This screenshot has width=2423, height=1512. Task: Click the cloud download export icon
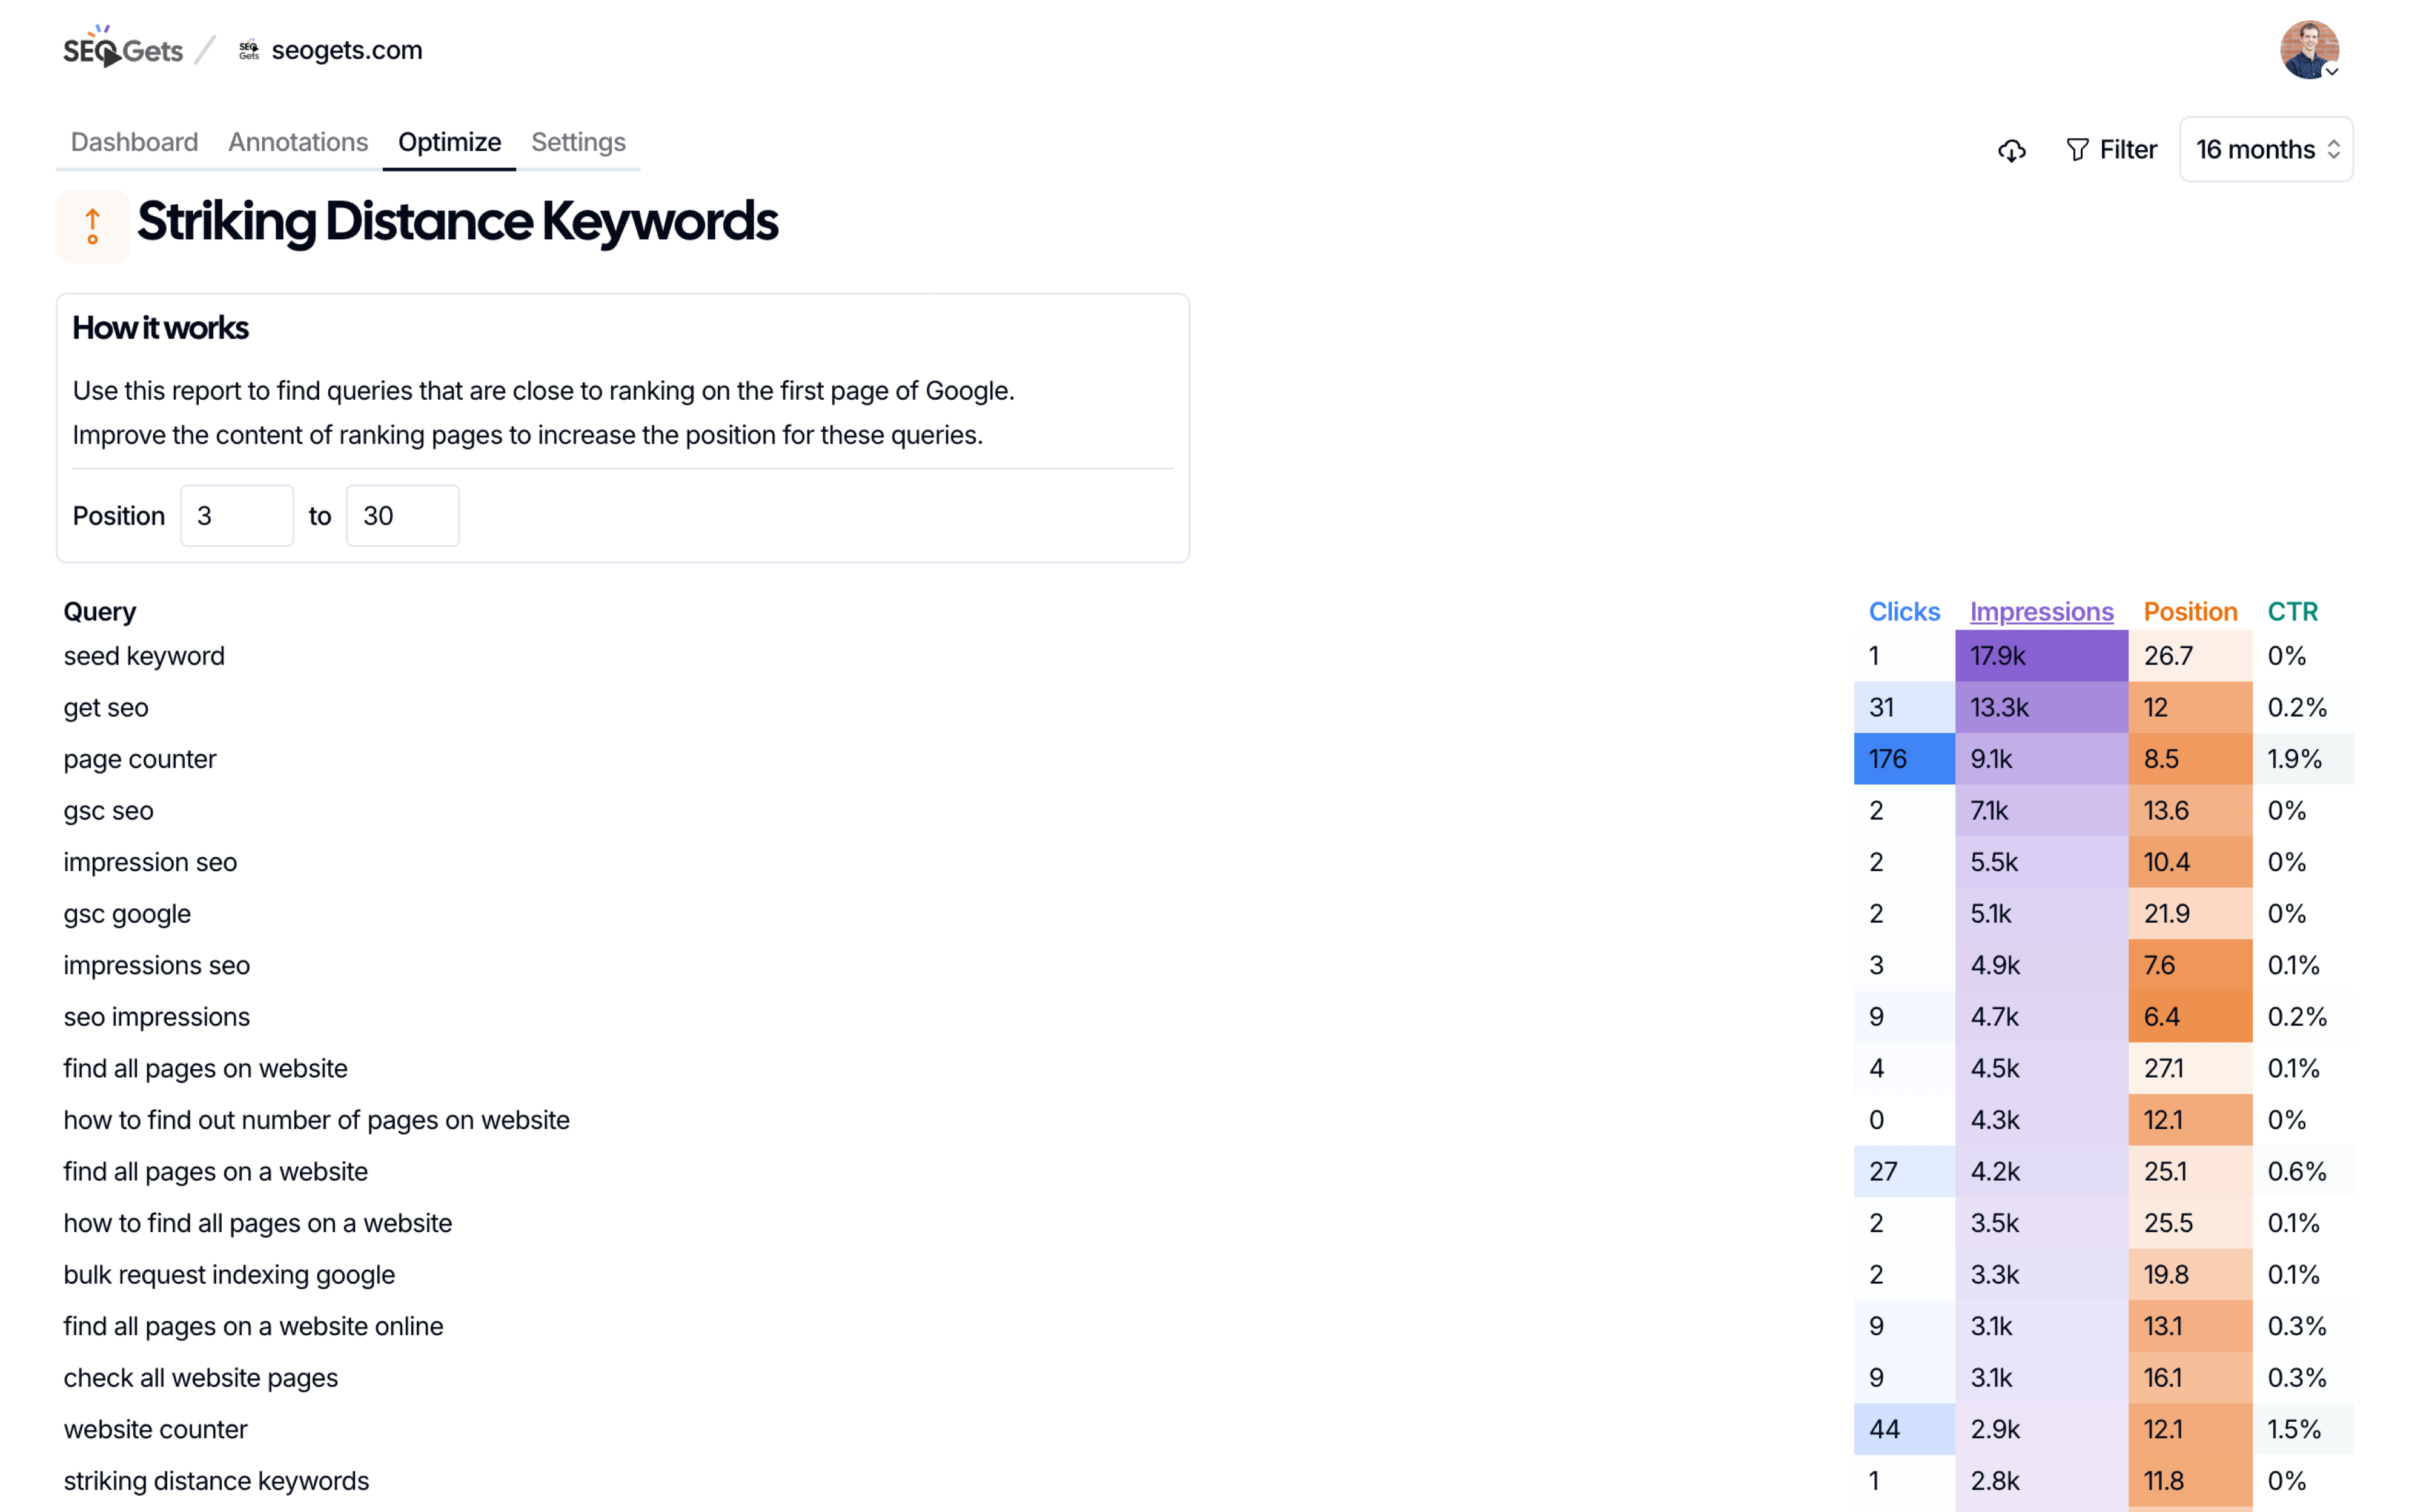(x=2011, y=150)
